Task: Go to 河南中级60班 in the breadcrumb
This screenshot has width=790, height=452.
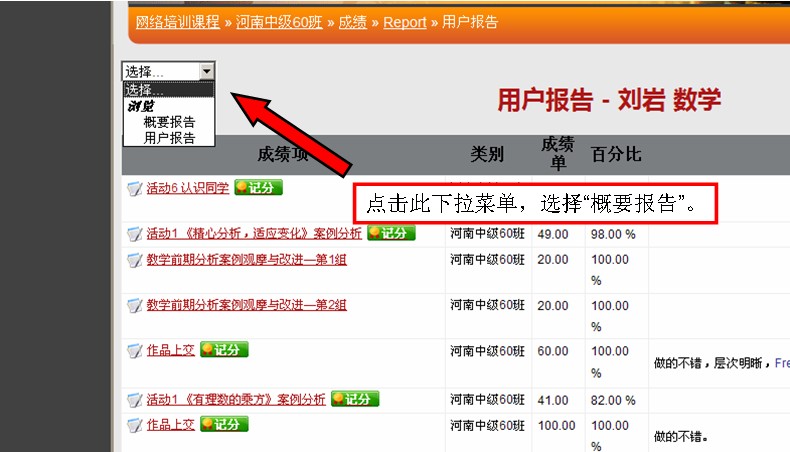Action: [x=279, y=22]
